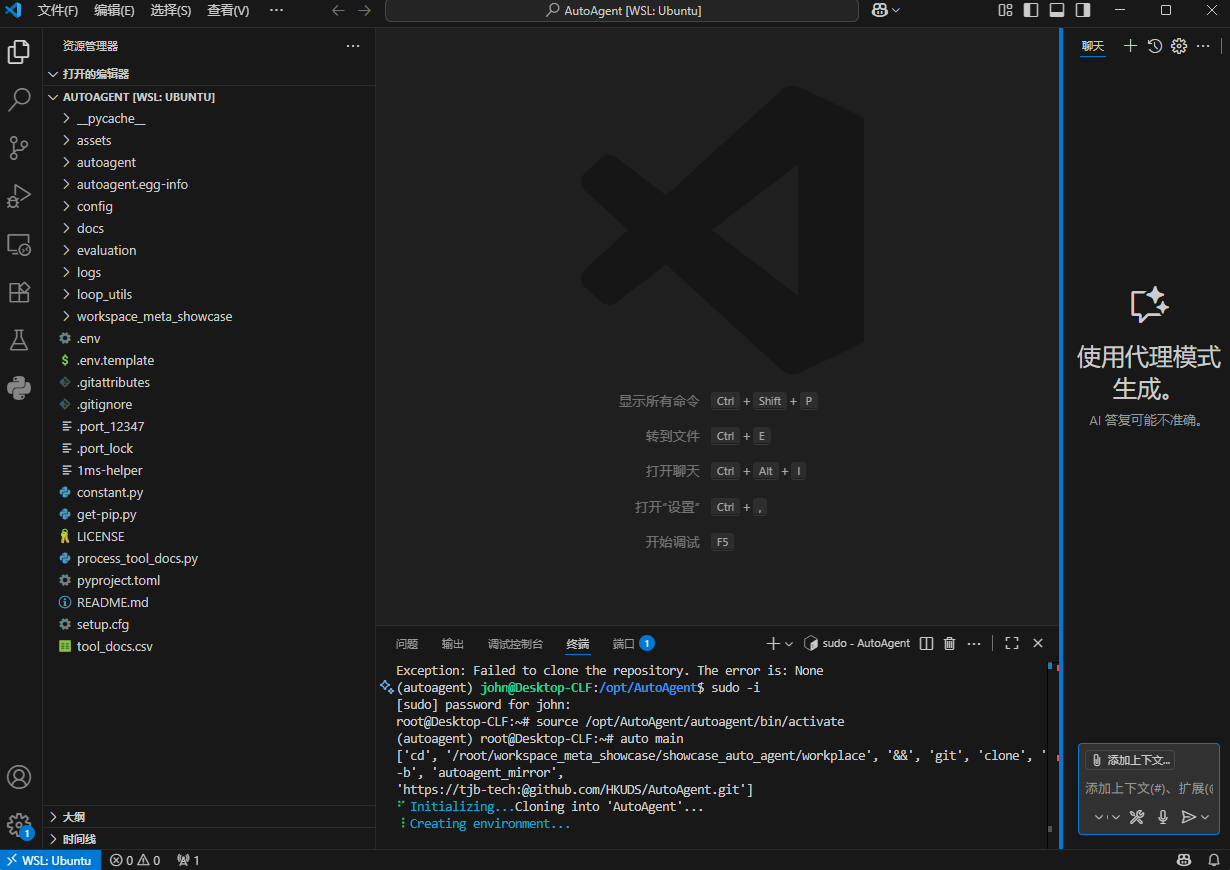Switch to Debug Console tab
The image size is (1230, 870).
click(x=515, y=643)
